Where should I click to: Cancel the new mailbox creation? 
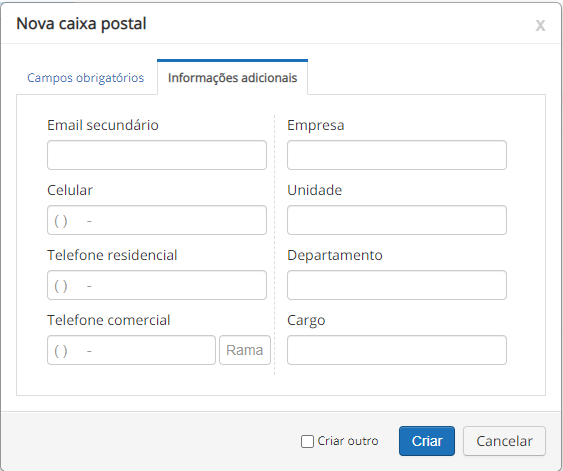504,441
